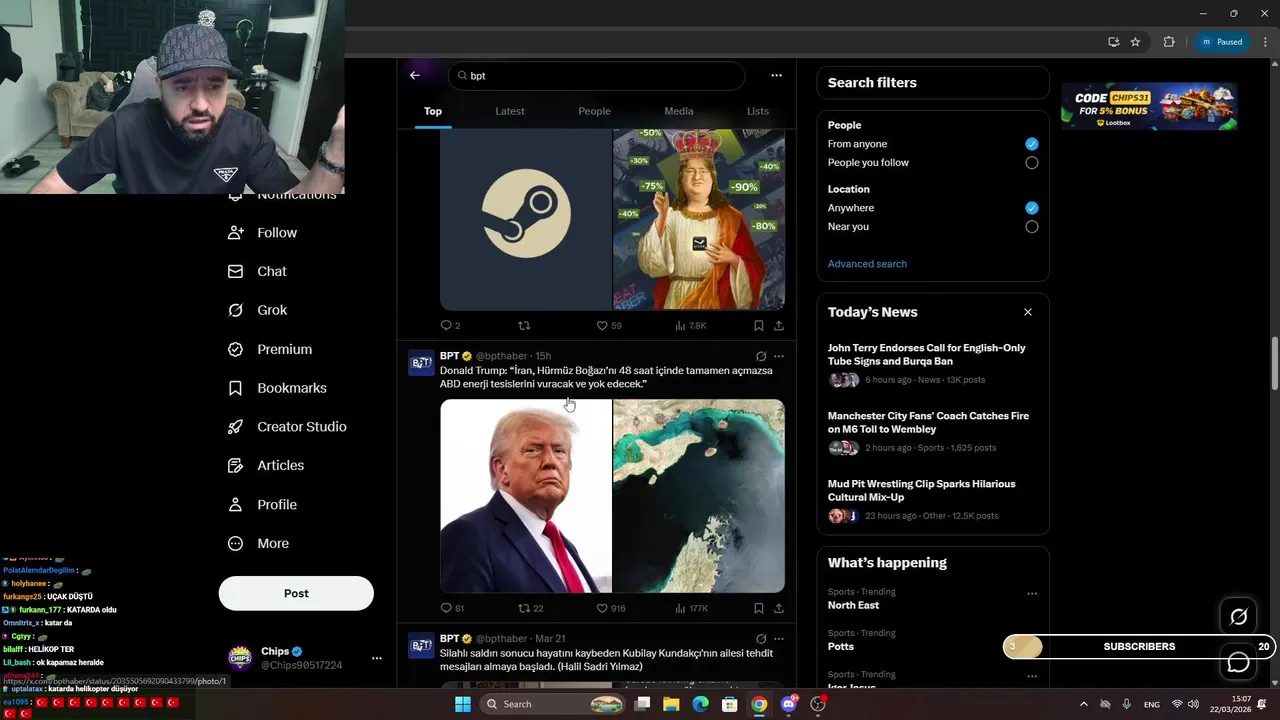Reply to the Trump post with 81 replies

(x=452, y=608)
